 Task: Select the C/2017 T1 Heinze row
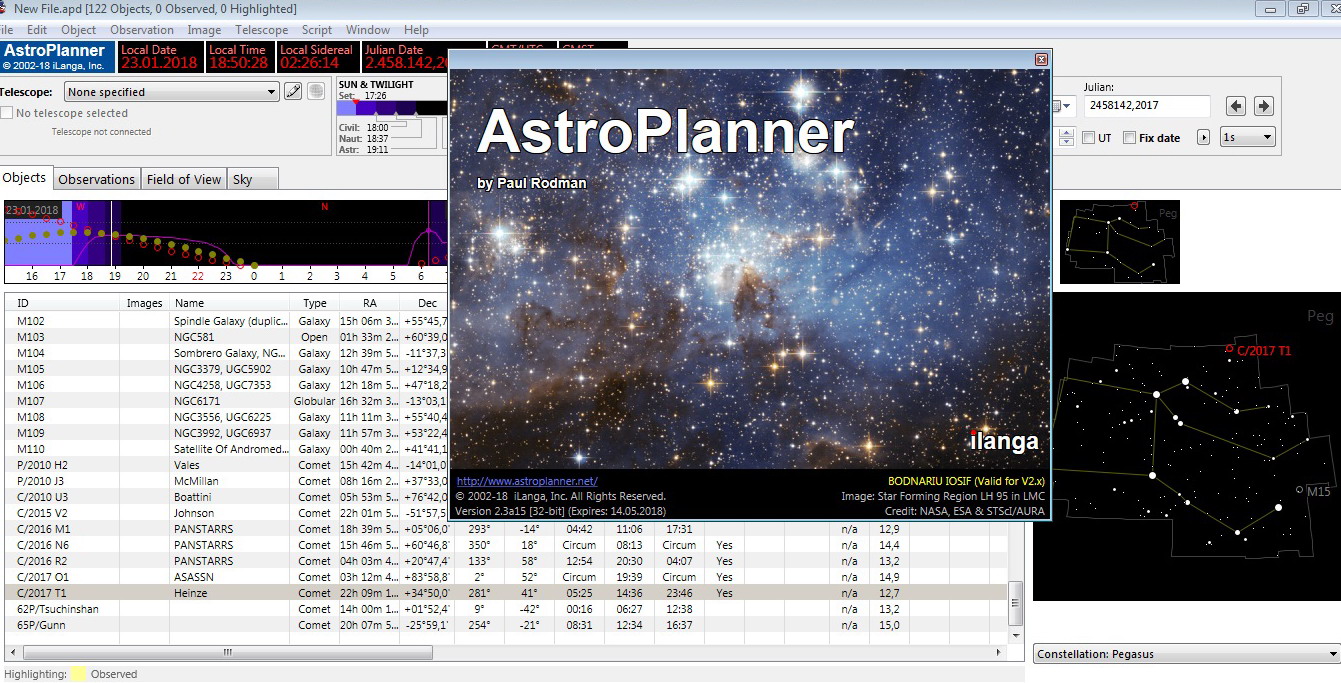click(506, 593)
